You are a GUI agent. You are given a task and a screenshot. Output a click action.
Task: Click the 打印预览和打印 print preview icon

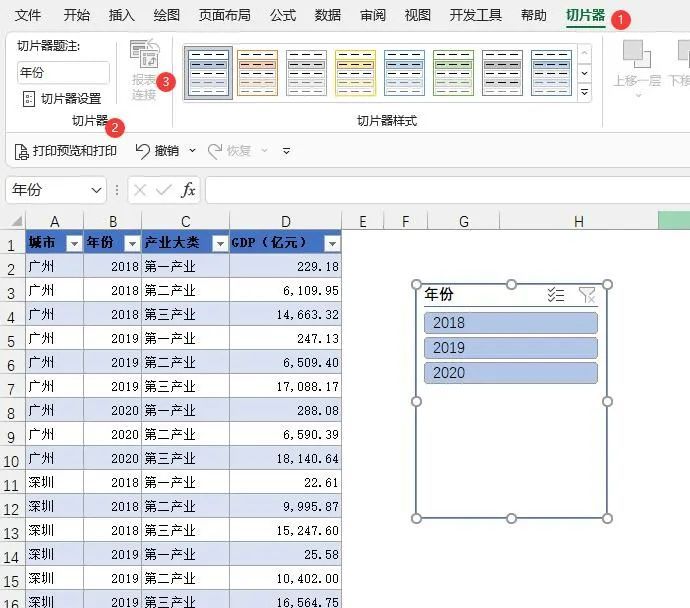click(x=22, y=151)
